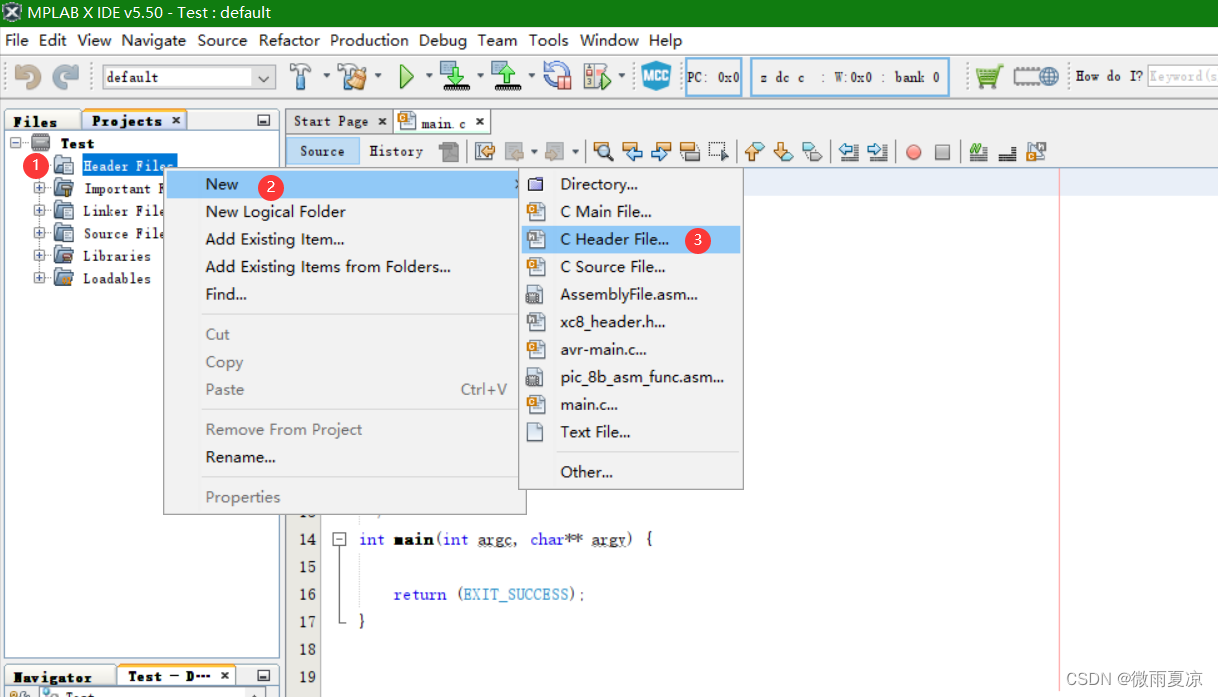Choose Other... in New submenu
Screen dimensions: 1218x697
(x=631, y=472)
